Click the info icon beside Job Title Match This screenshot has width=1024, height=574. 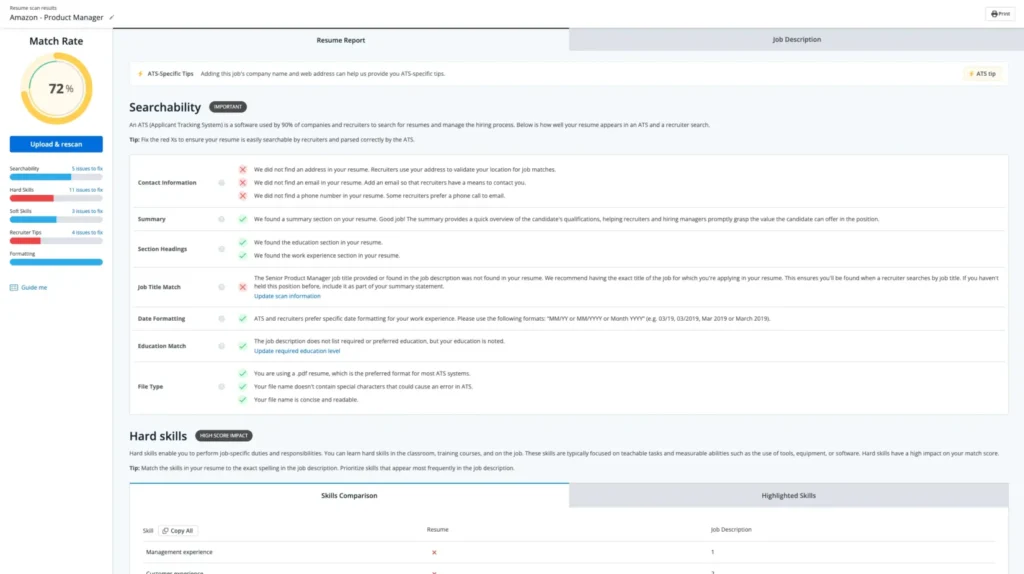click(x=221, y=287)
